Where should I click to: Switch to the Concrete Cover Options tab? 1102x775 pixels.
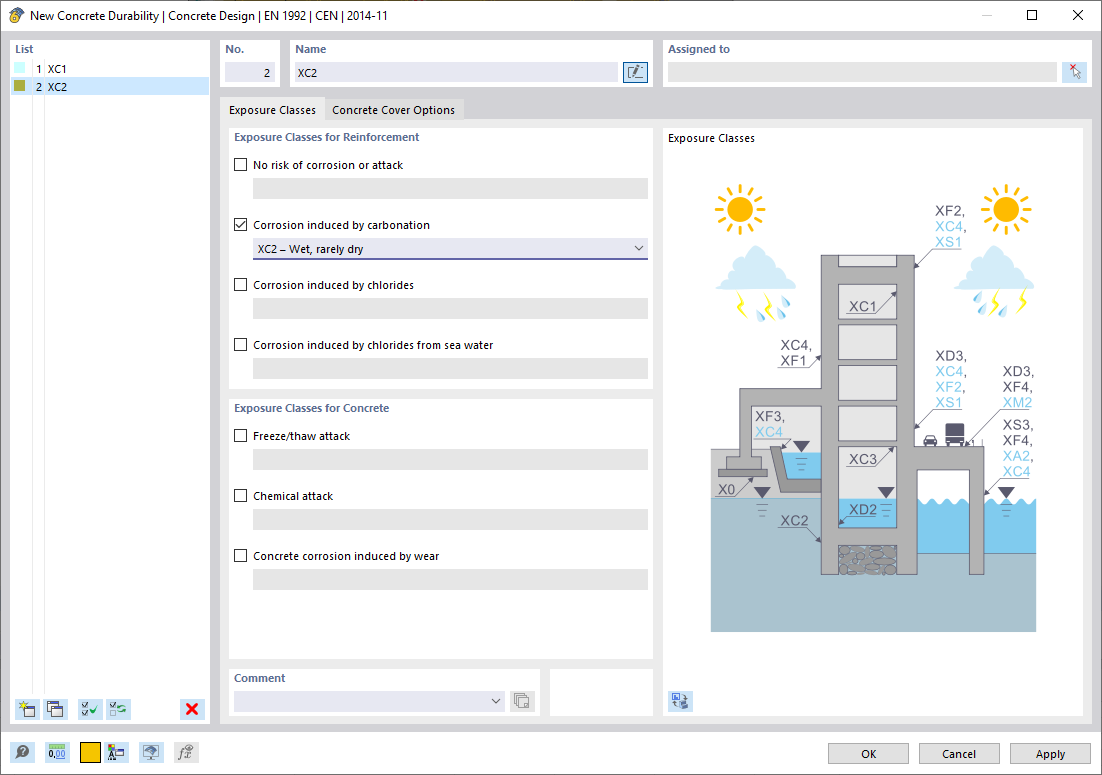(x=393, y=110)
